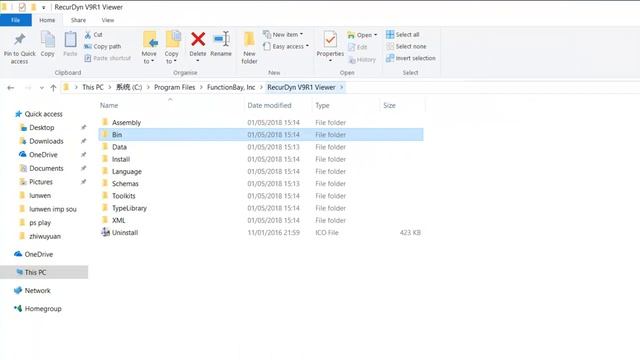Screen dimensions: 640x360
Task: Click Edit in Open group
Action: coord(358,47)
